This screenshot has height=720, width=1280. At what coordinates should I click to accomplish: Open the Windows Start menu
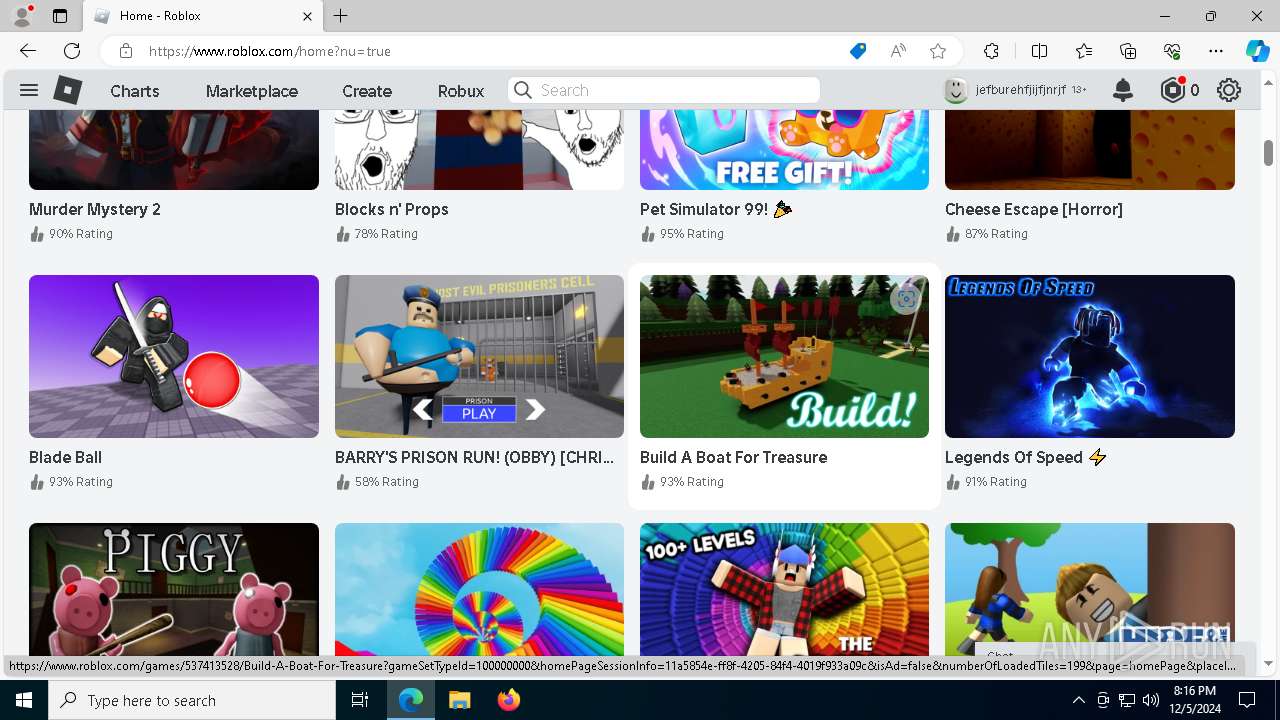(x=24, y=700)
